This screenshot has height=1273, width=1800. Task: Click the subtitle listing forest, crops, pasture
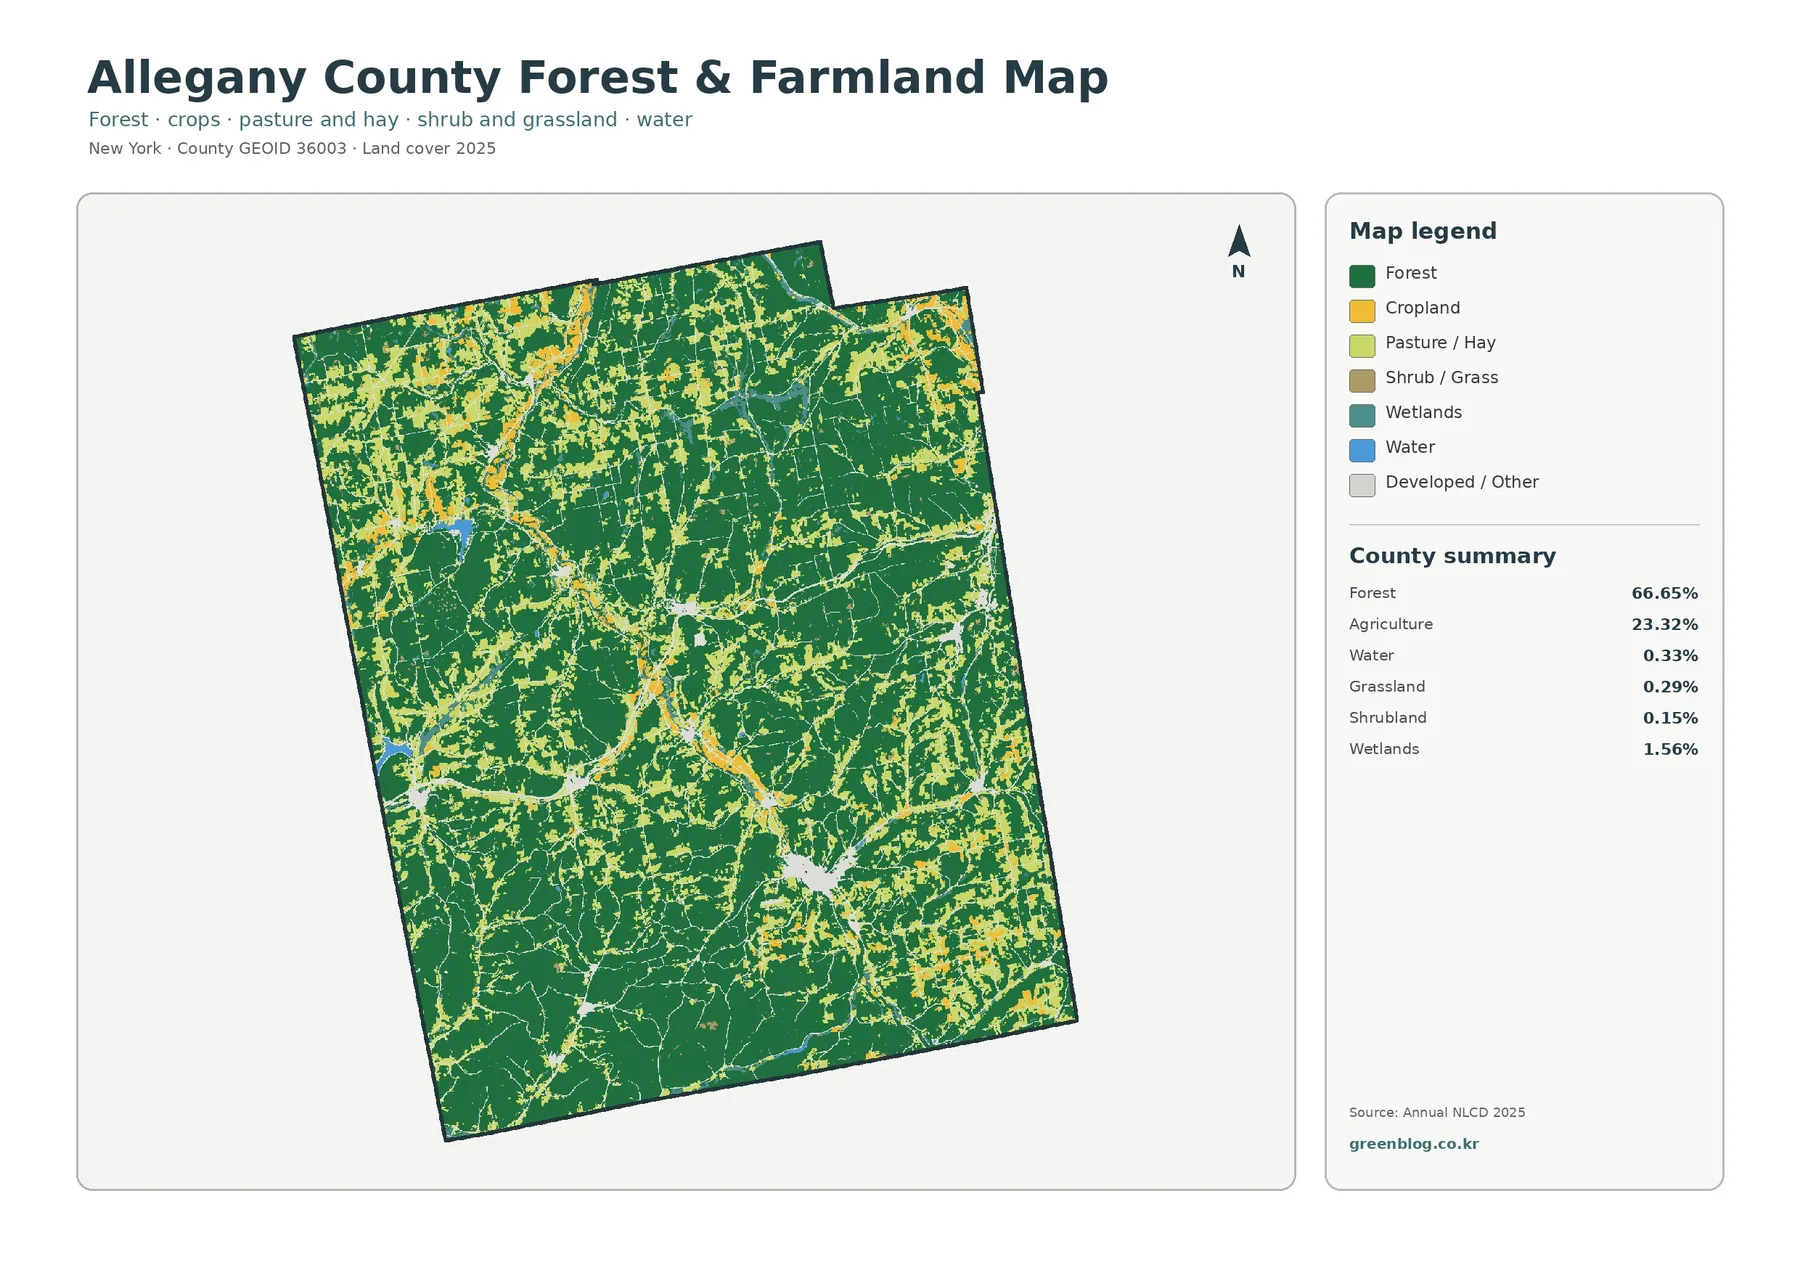tap(390, 119)
